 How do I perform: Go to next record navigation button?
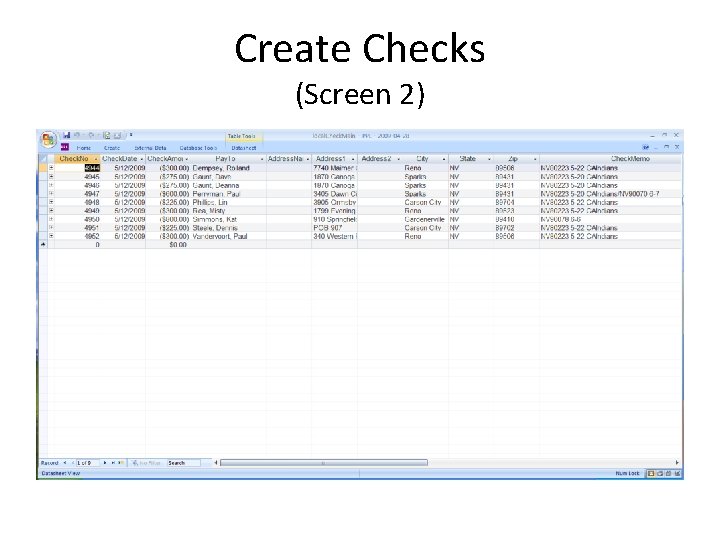point(105,463)
